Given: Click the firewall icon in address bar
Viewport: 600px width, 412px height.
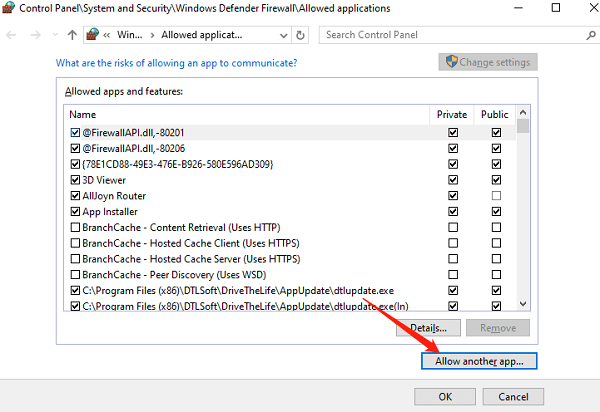Looking at the screenshot, I should pyautogui.click(x=93, y=34).
